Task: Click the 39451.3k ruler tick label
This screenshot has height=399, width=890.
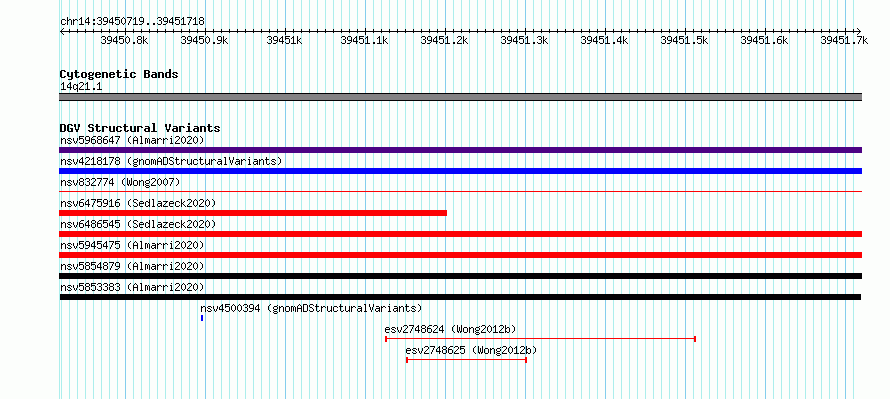Action: pos(524,40)
